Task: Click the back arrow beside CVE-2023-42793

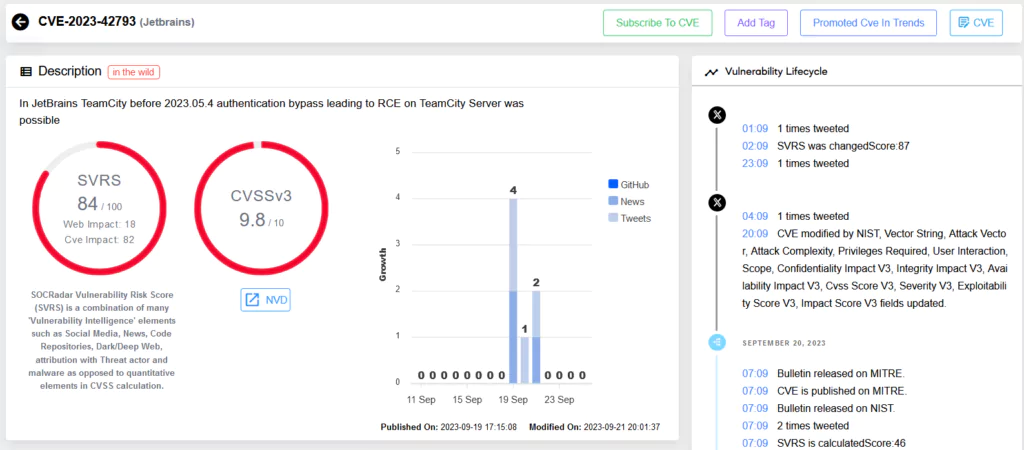Action: pos(20,22)
